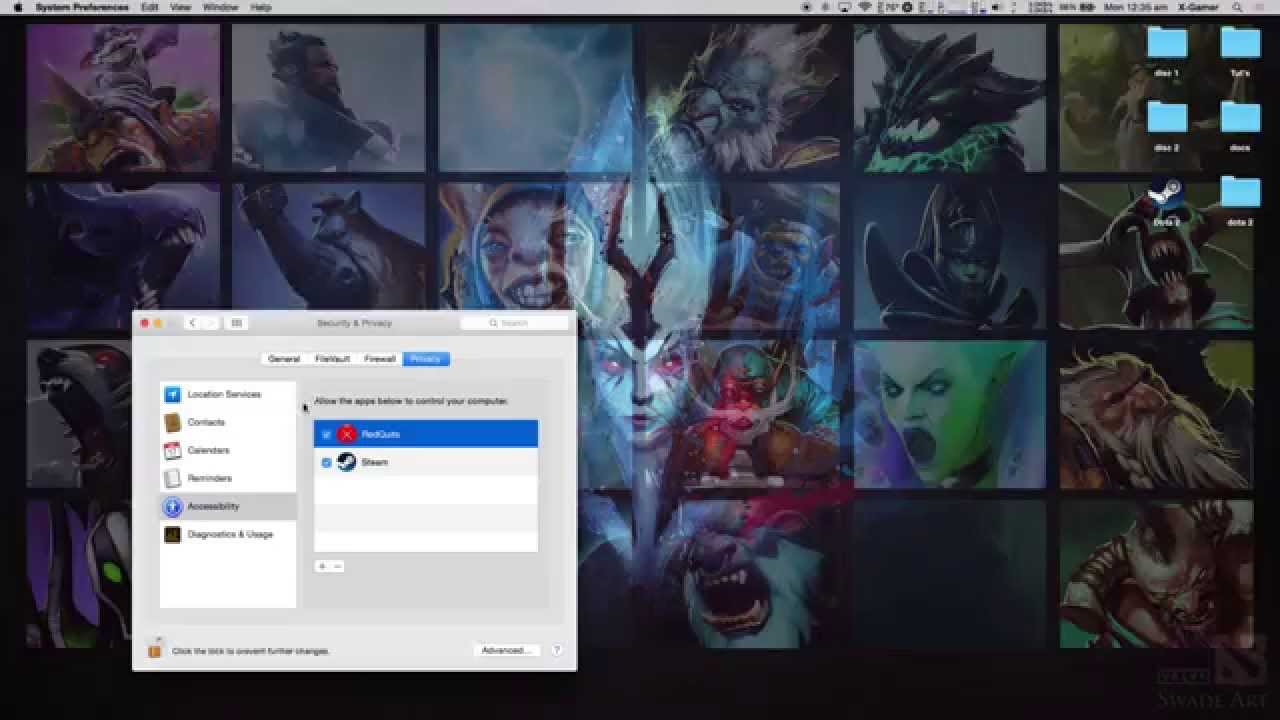Click the Advanced... button
Viewport: 1280px width, 720px height.
[x=505, y=650]
